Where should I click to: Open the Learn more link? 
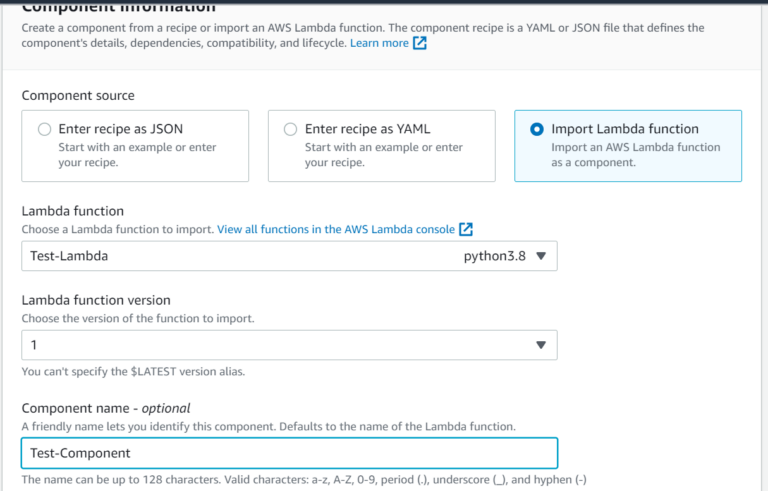coord(379,44)
